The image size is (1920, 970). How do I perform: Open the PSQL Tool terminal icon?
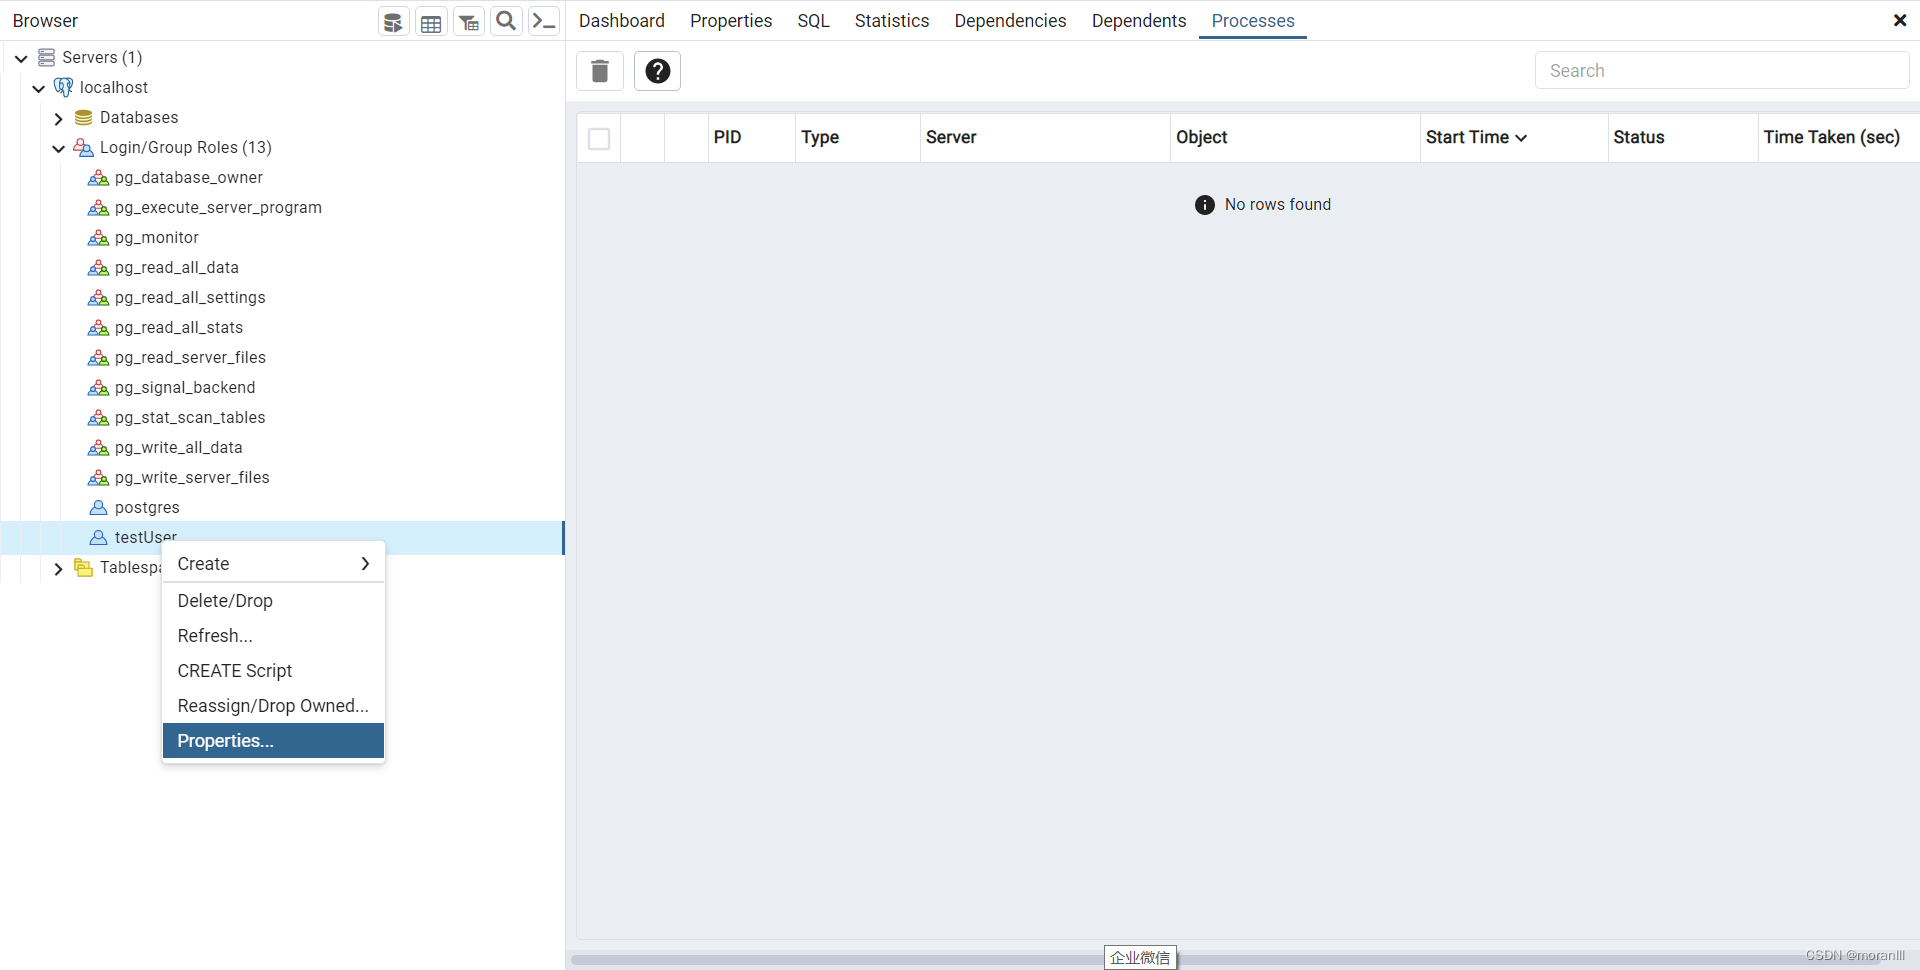(x=544, y=21)
